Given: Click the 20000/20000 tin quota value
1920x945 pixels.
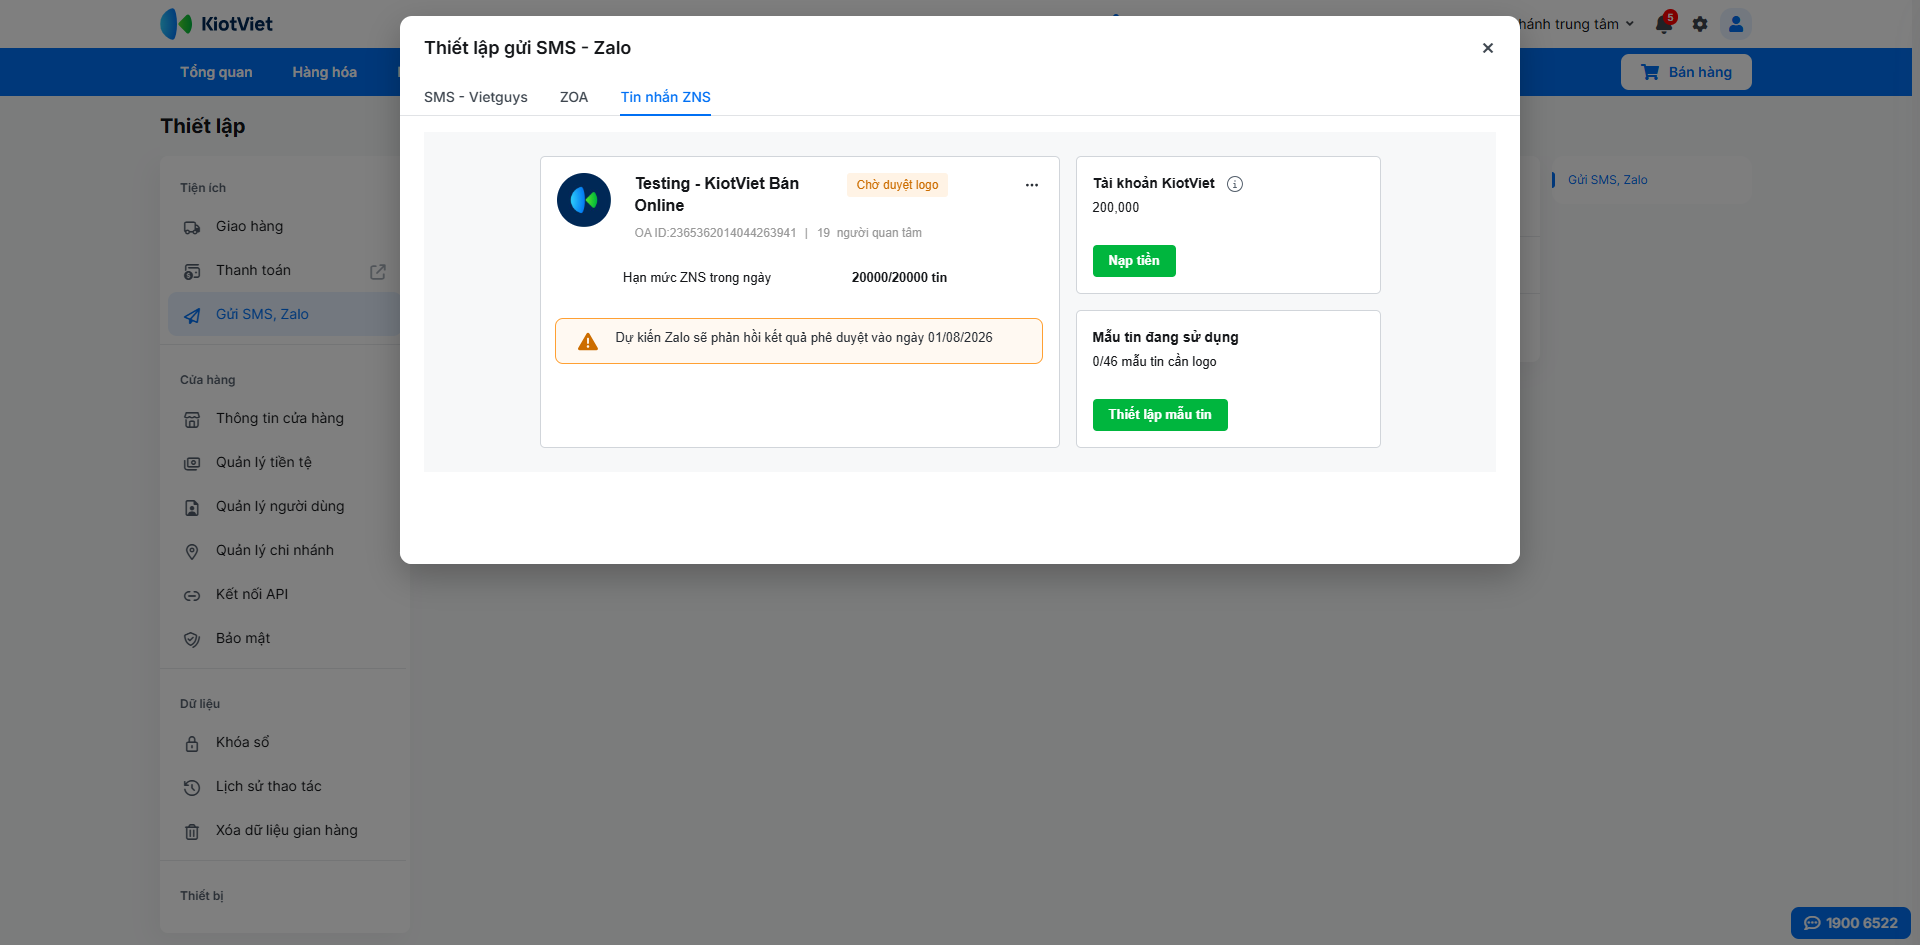Looking at the screenshot, I should pos(899,278).
